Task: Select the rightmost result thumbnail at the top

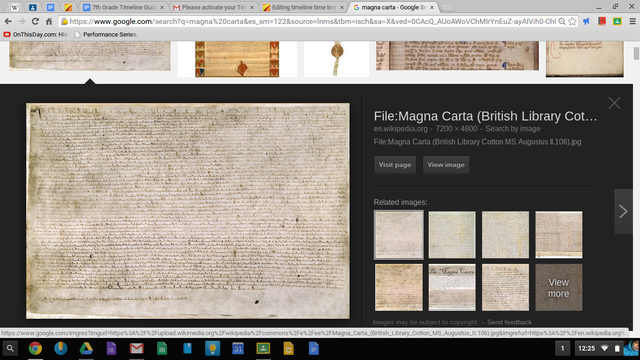Action: coord(584,59)
